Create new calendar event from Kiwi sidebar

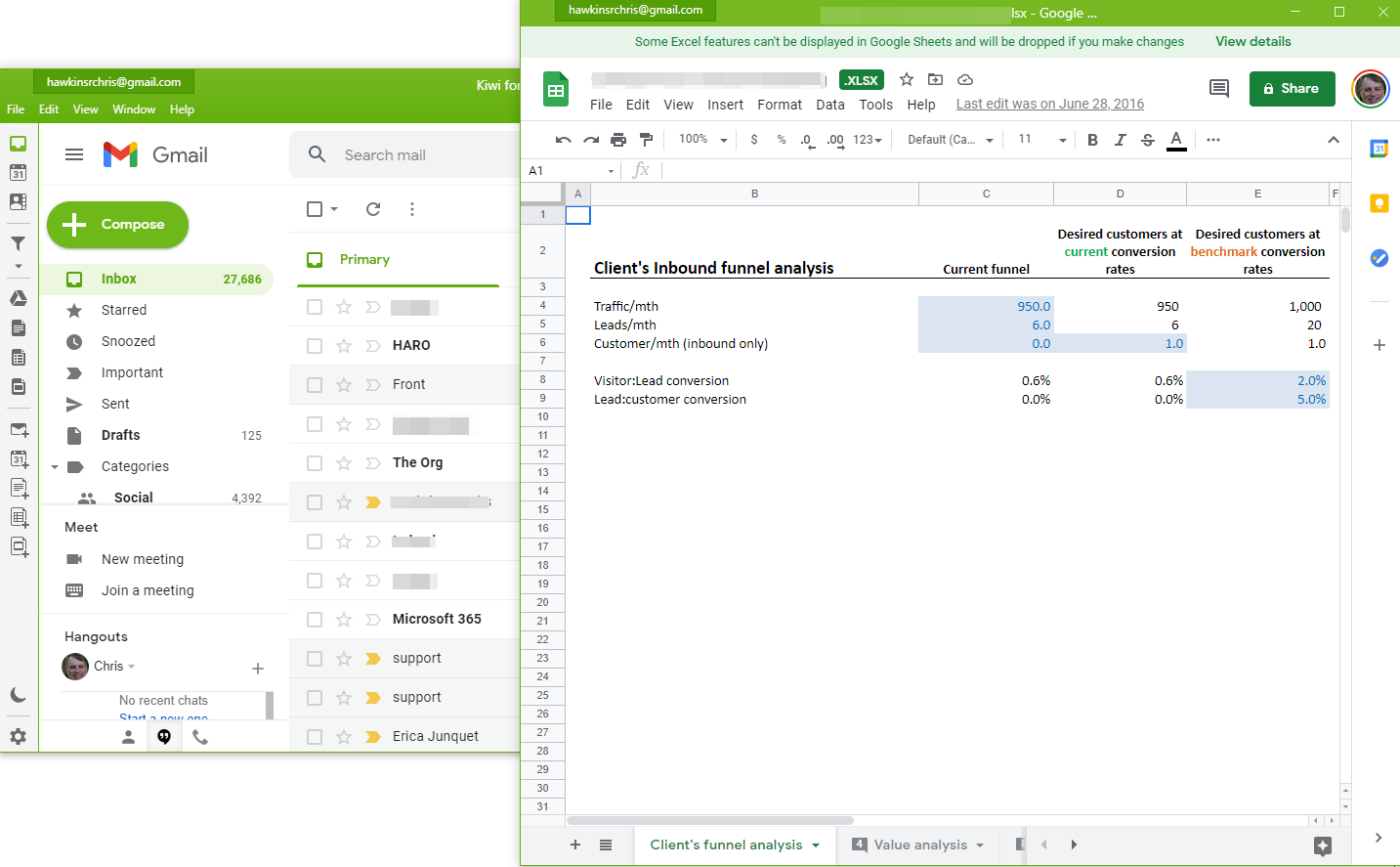[x=18, y=459]
